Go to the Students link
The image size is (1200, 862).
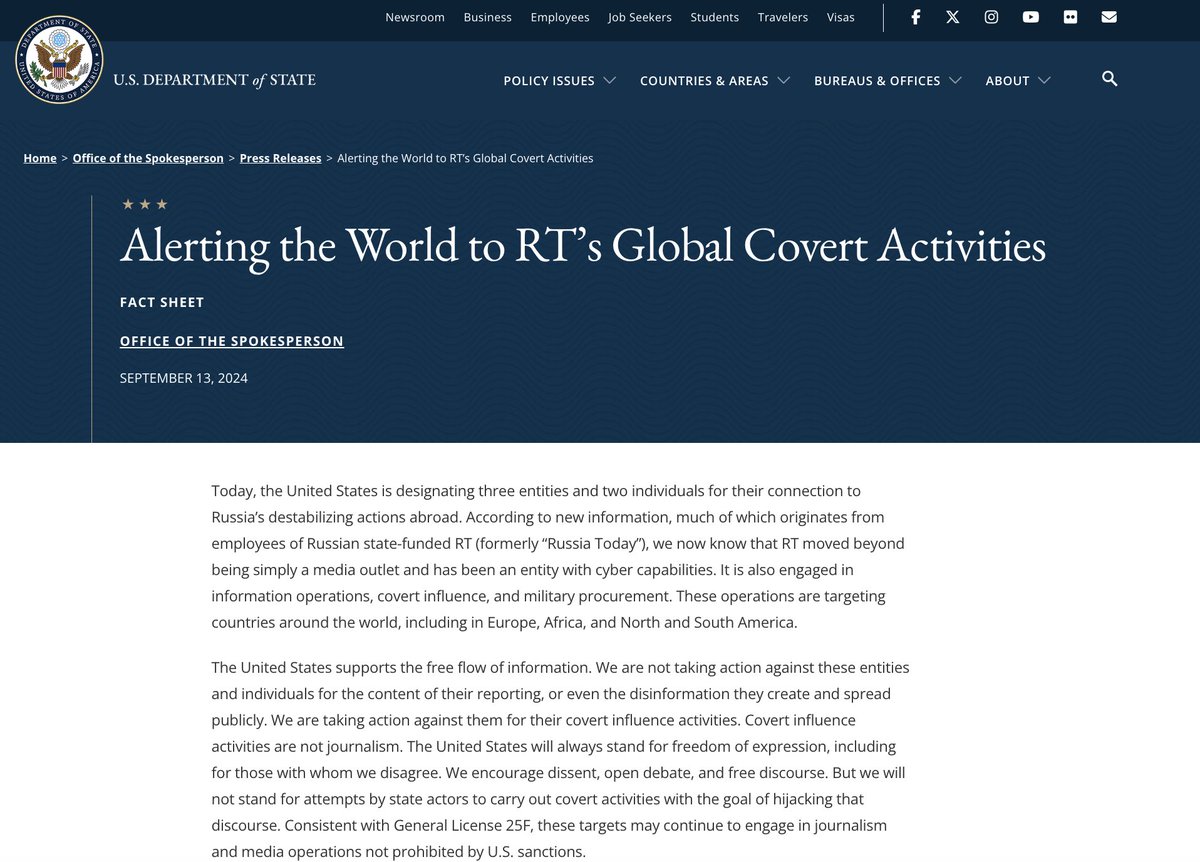pos(715,17)
